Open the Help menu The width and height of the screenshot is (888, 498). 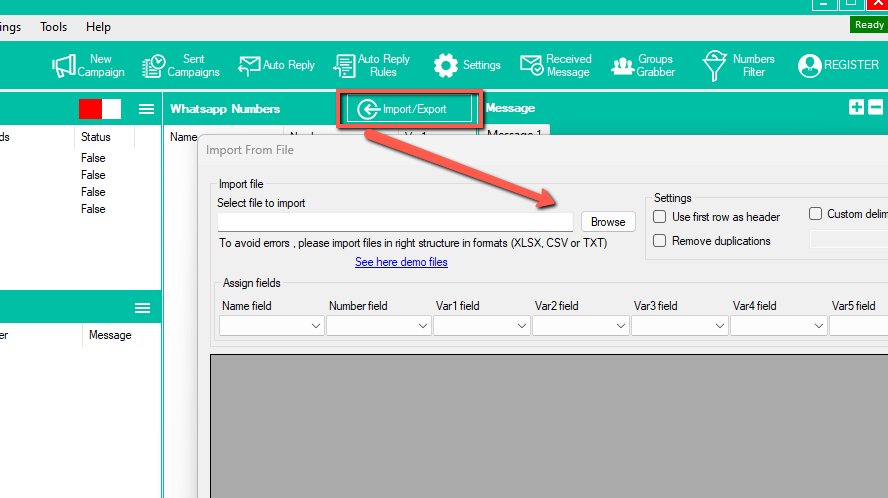[x=99, y=27]
